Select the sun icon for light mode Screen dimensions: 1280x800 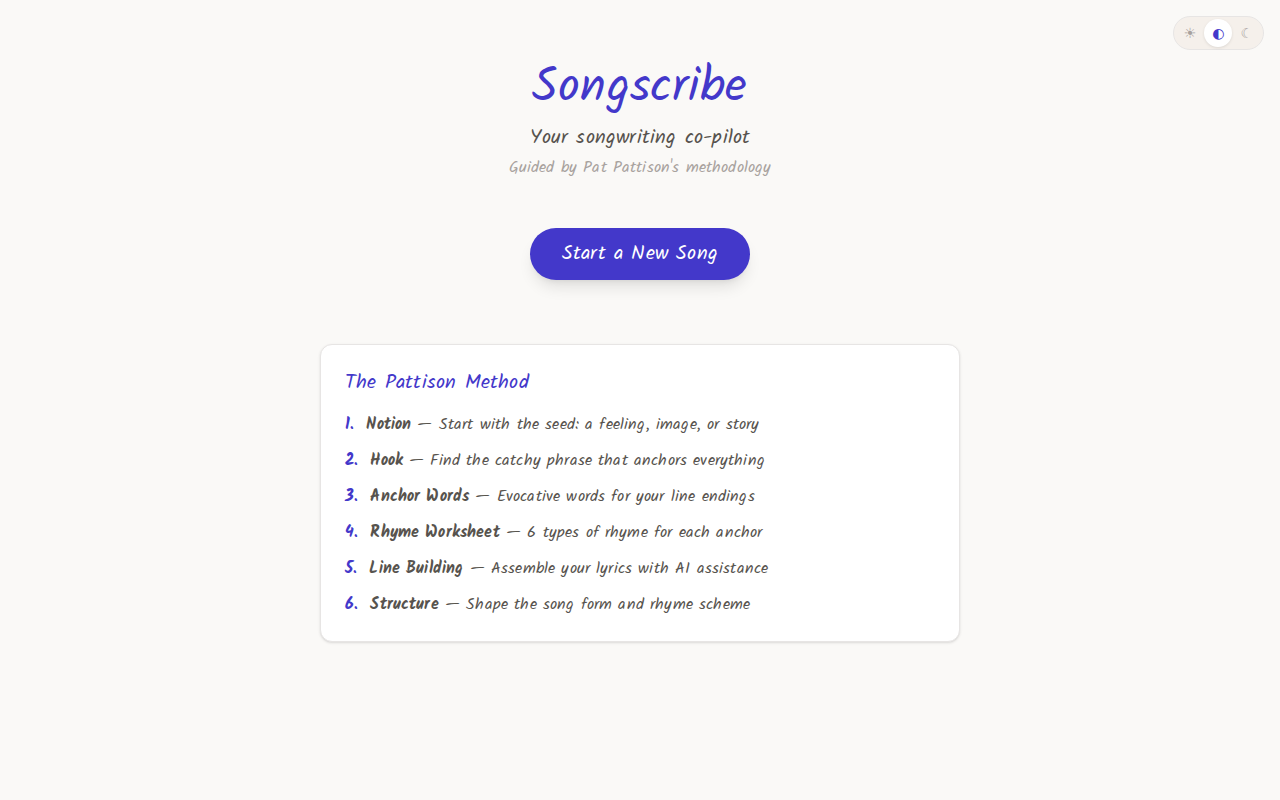(1190, 33)
